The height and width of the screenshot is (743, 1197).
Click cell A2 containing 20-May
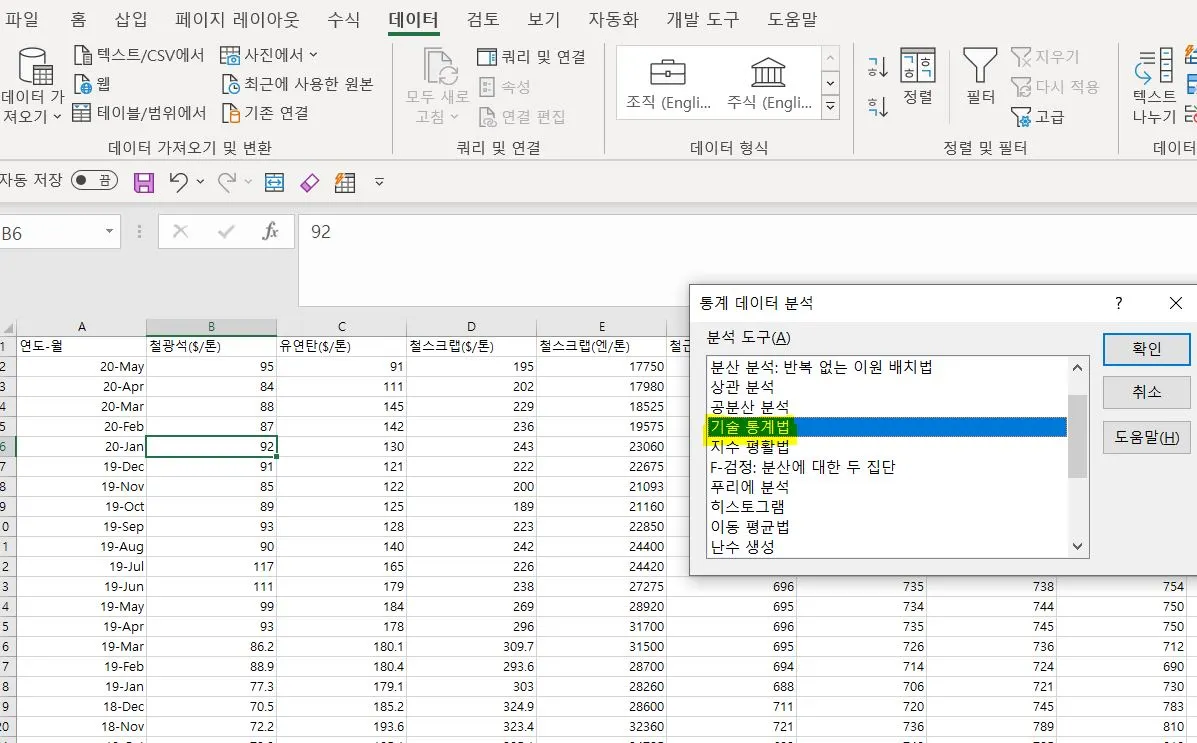81,367
